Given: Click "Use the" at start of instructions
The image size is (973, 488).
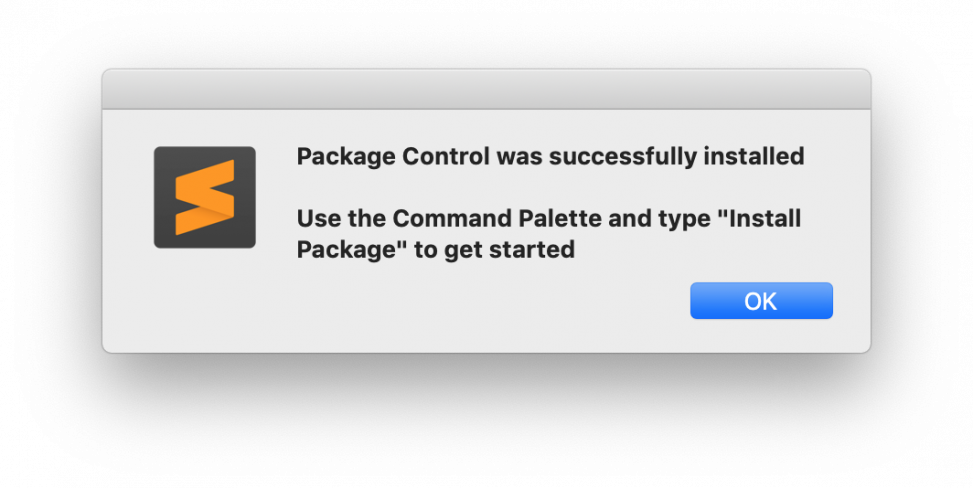Looking at the screenshot, I should pos(340,218).
